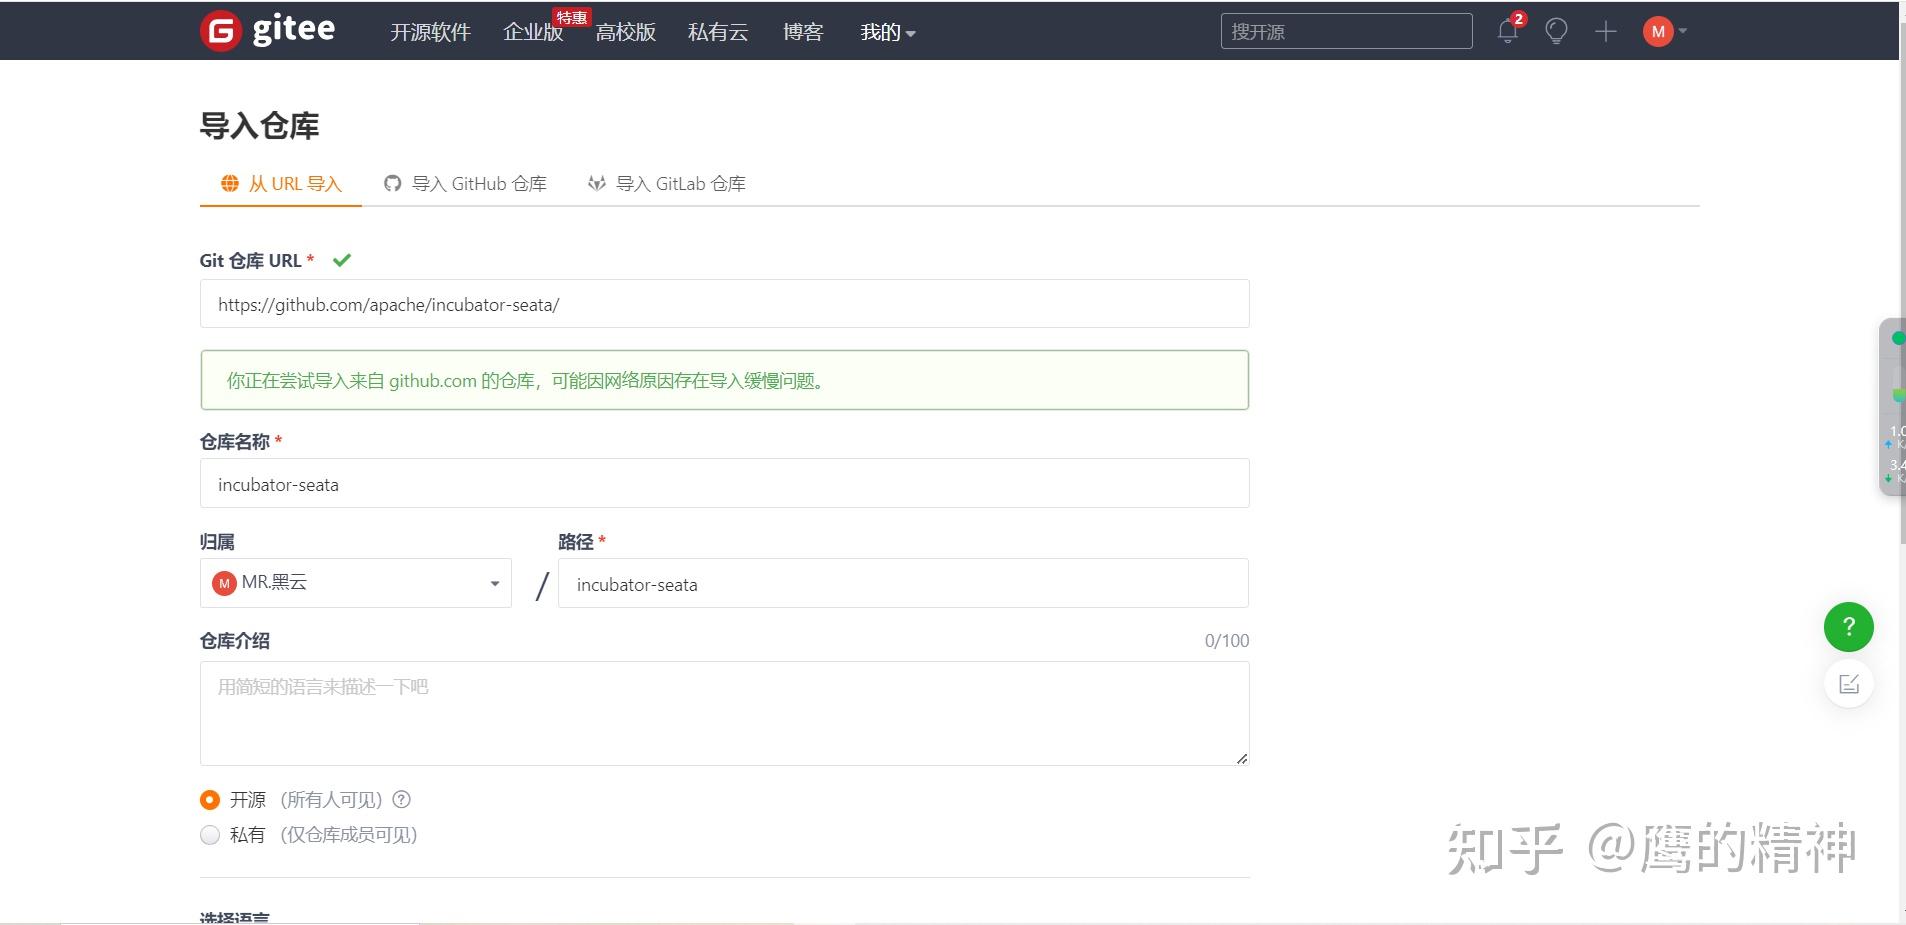Click the green question mark help bubble
Image resolution: width=1906 pixels, height=925 pixels.
pos(1847,627)
